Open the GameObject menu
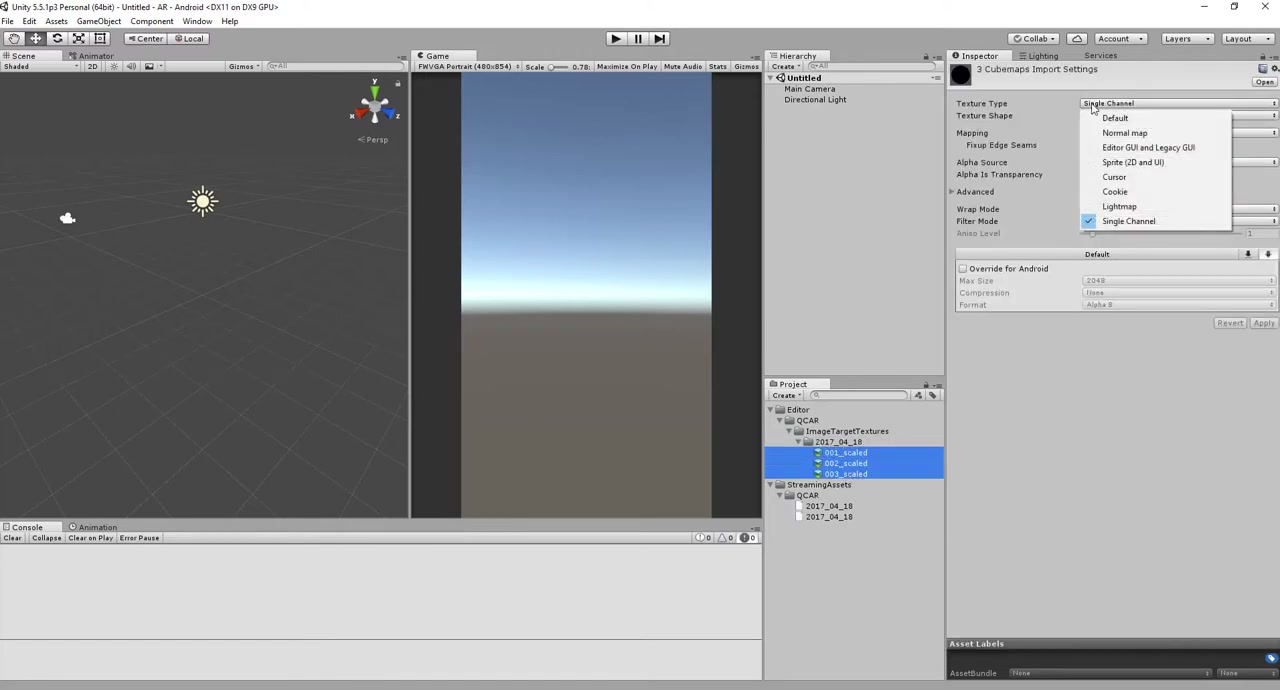The image size is (1280, 690). tap(99, 21)
